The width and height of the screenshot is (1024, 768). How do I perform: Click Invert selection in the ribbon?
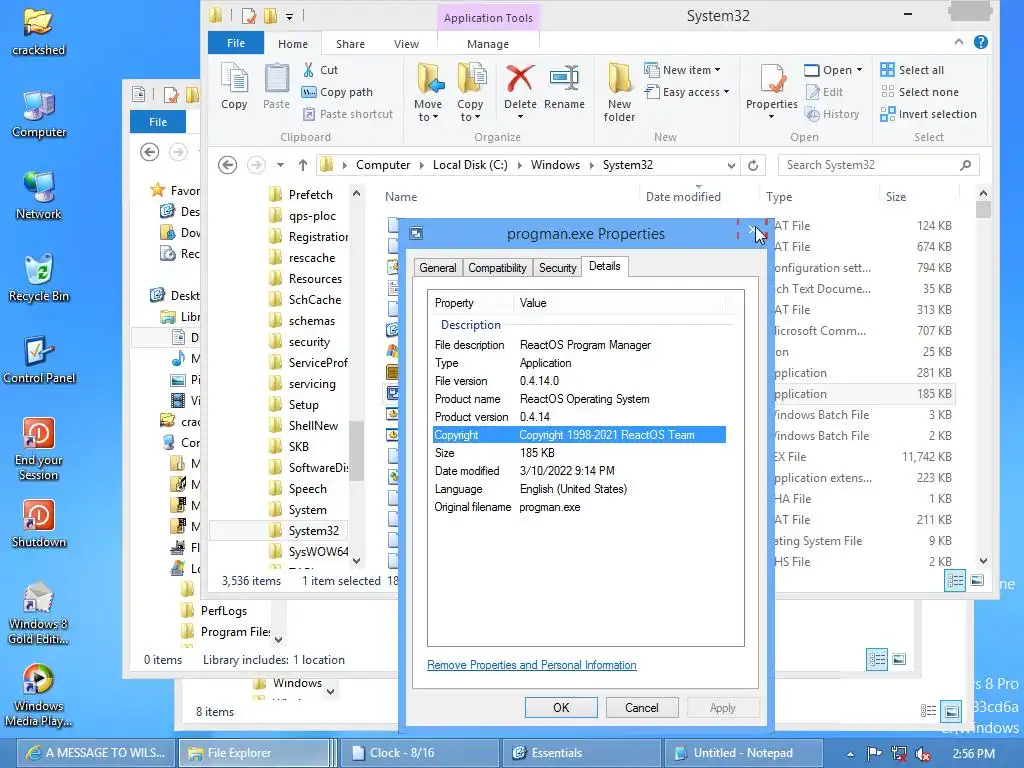tap(928, 114)
